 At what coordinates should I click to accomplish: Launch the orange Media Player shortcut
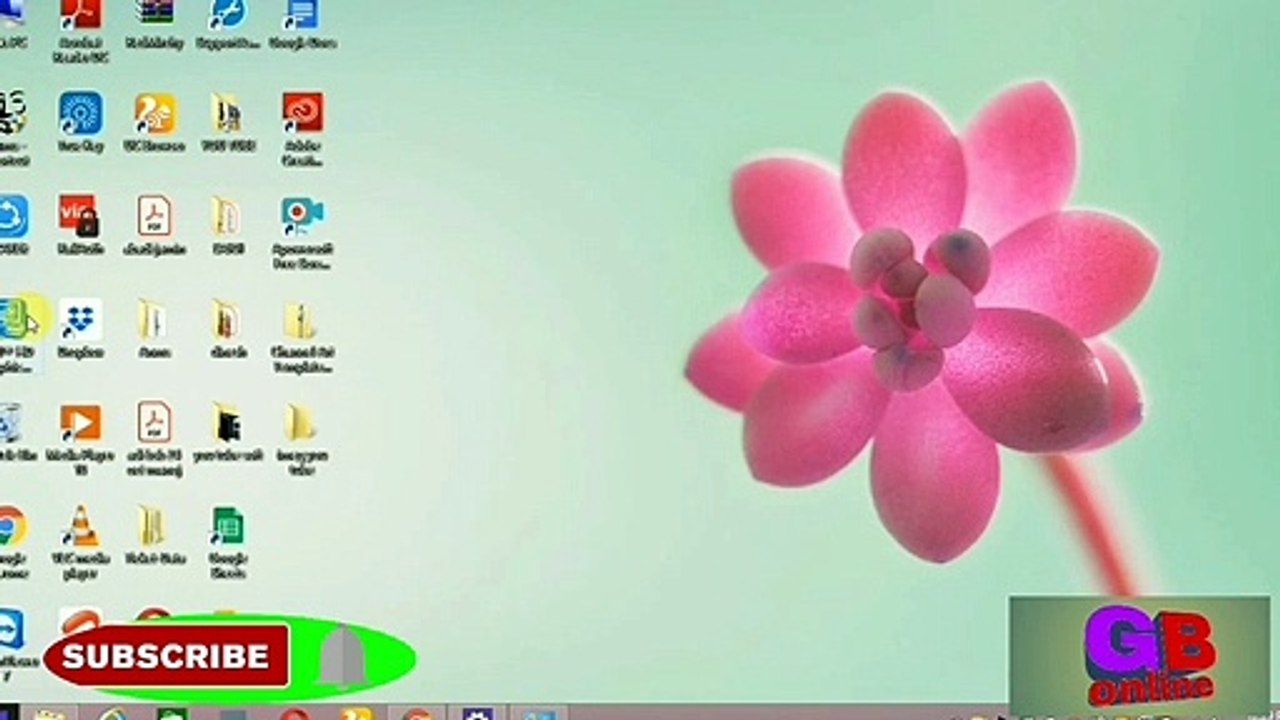tap(80, 423)
